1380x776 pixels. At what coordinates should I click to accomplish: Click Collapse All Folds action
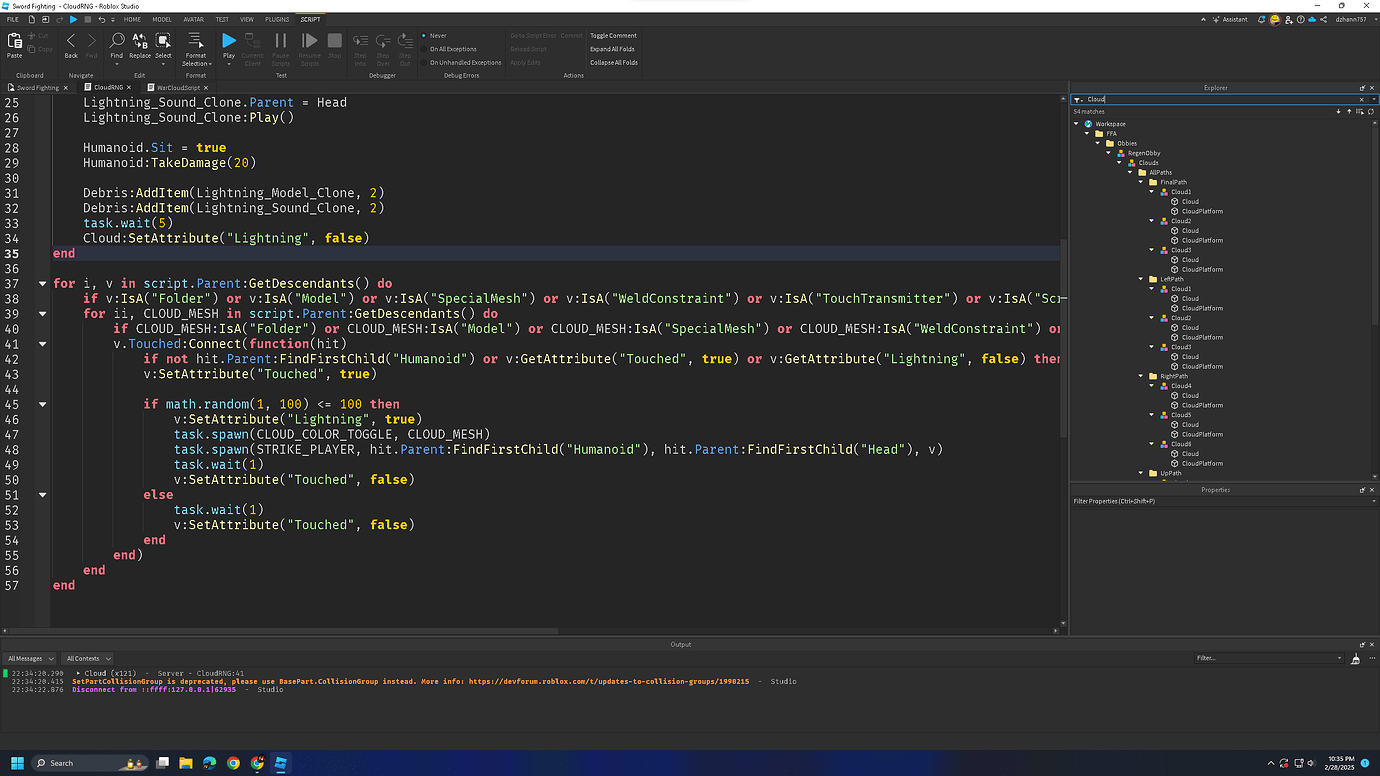click(x=614, y=62)
